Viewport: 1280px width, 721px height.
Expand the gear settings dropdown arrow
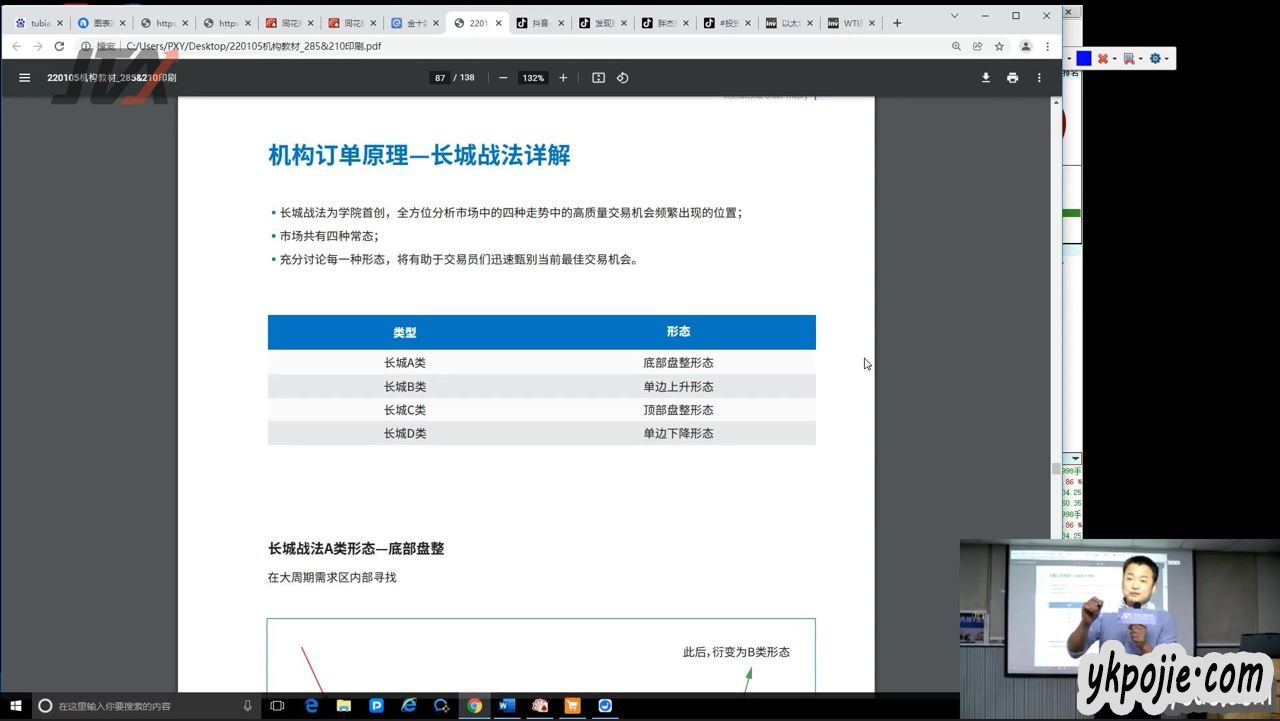1166,59
